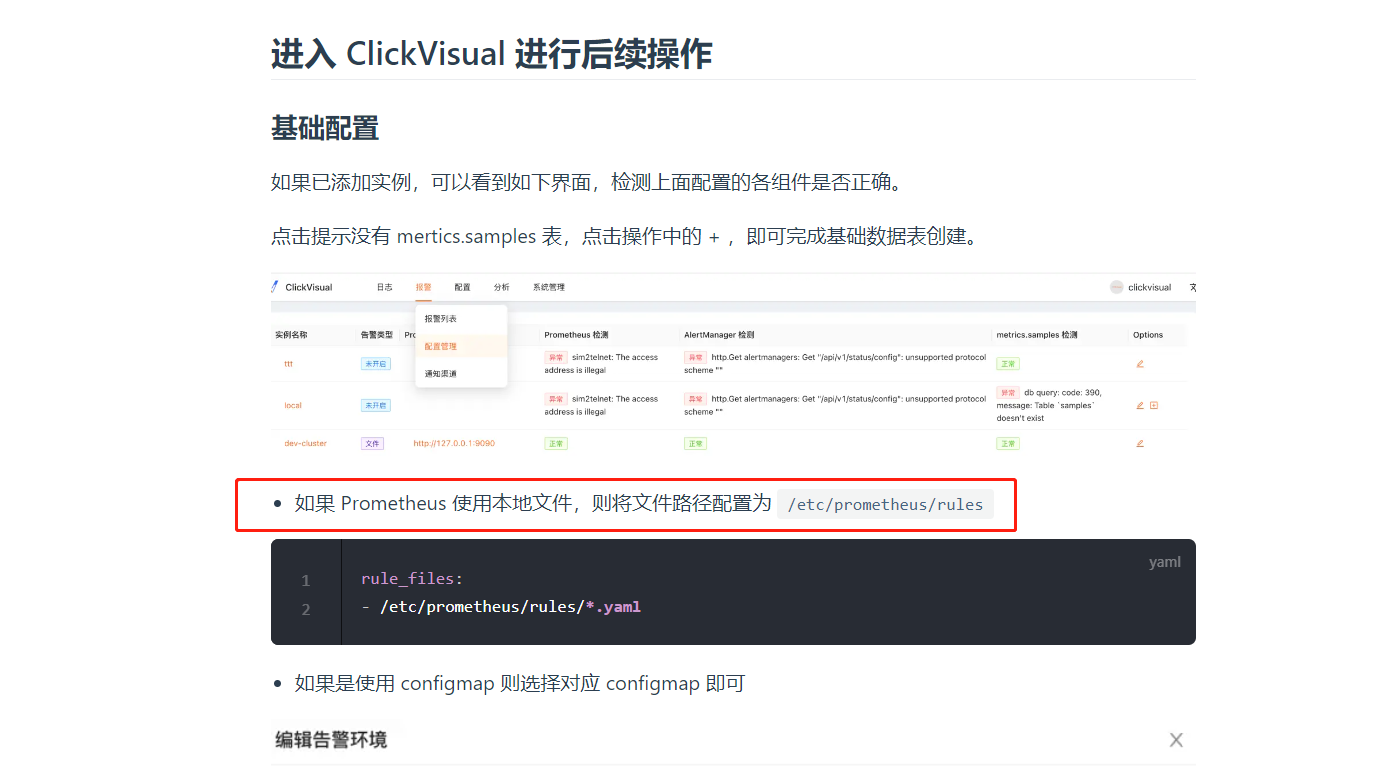
Task: Click the dev-cluster instance name link
Action: tap(306, 443)
